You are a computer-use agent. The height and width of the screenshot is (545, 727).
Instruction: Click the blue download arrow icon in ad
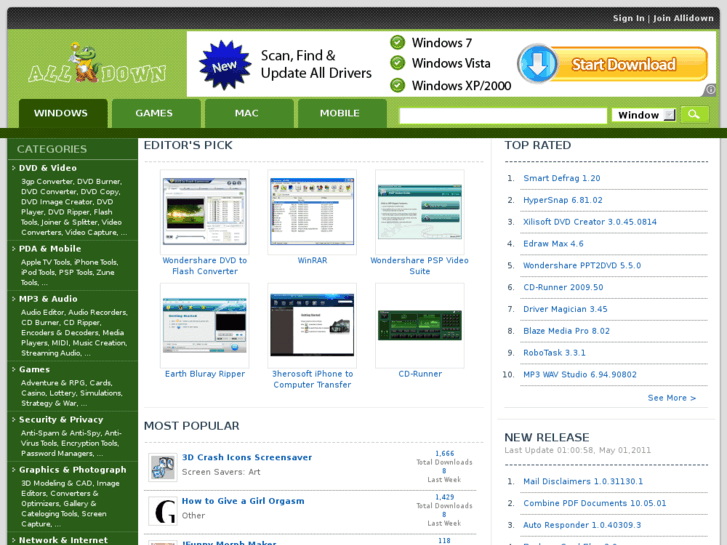pos(537,64)
